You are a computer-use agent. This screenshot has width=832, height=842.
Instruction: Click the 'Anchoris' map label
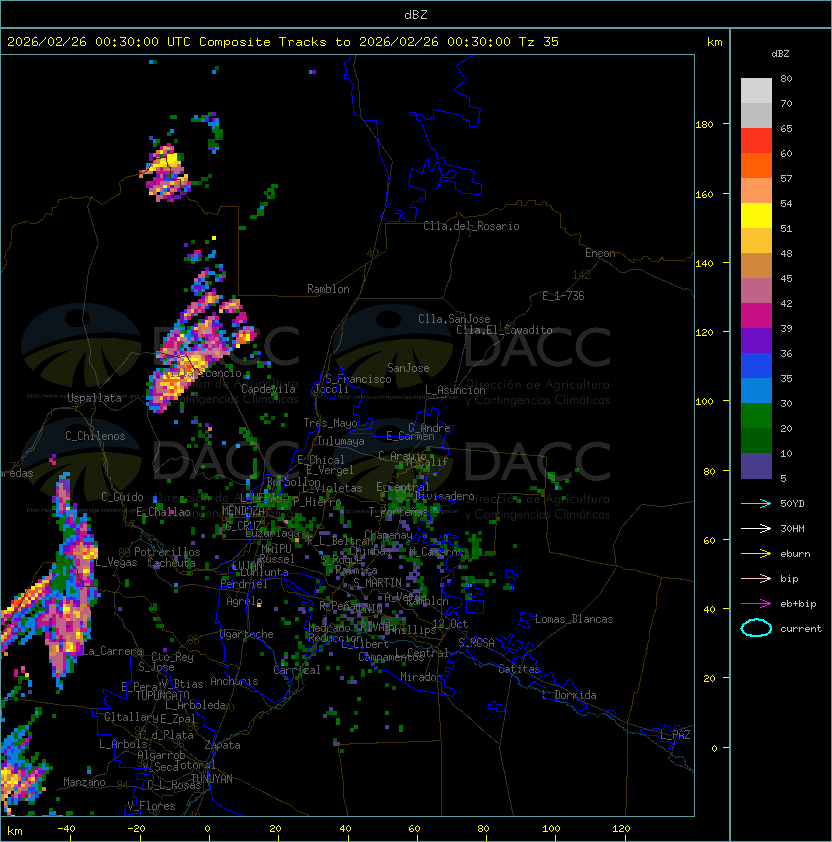(234, 681)
